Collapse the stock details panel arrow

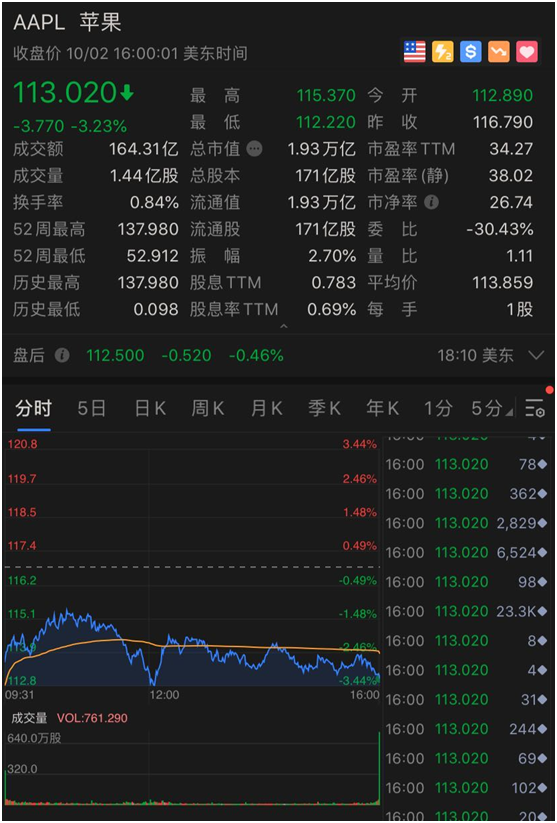coord(284,326)
